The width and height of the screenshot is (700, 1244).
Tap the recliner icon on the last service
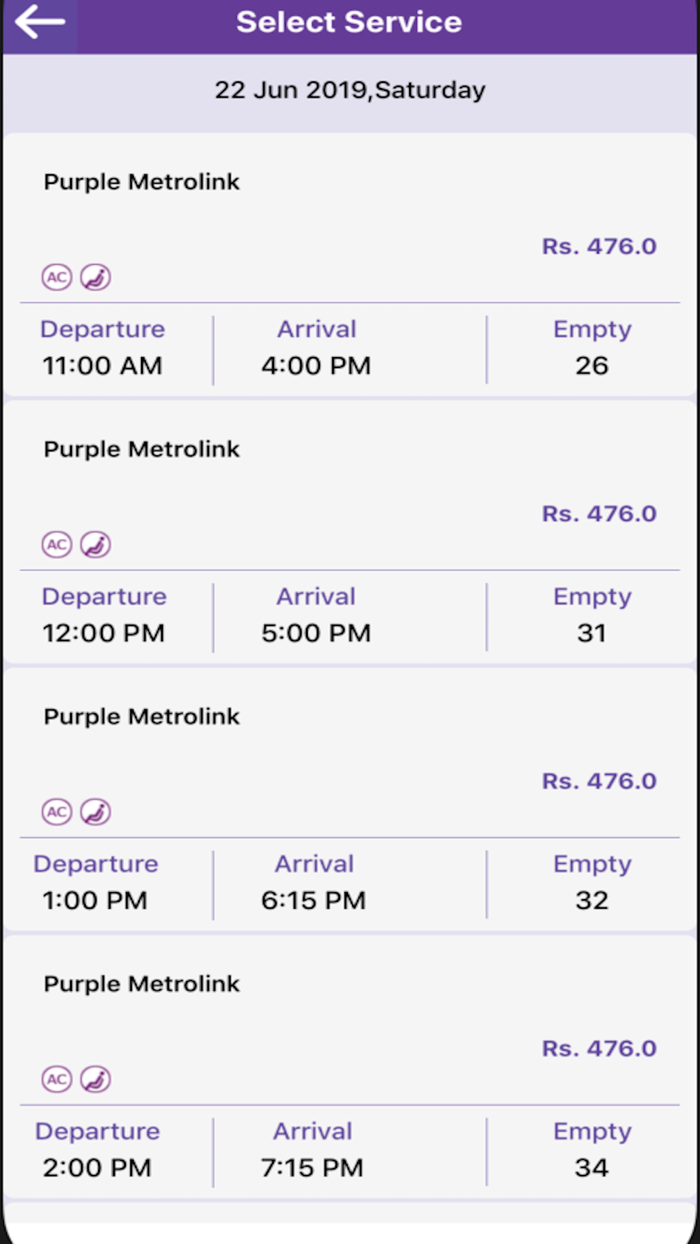[95, 1079]
